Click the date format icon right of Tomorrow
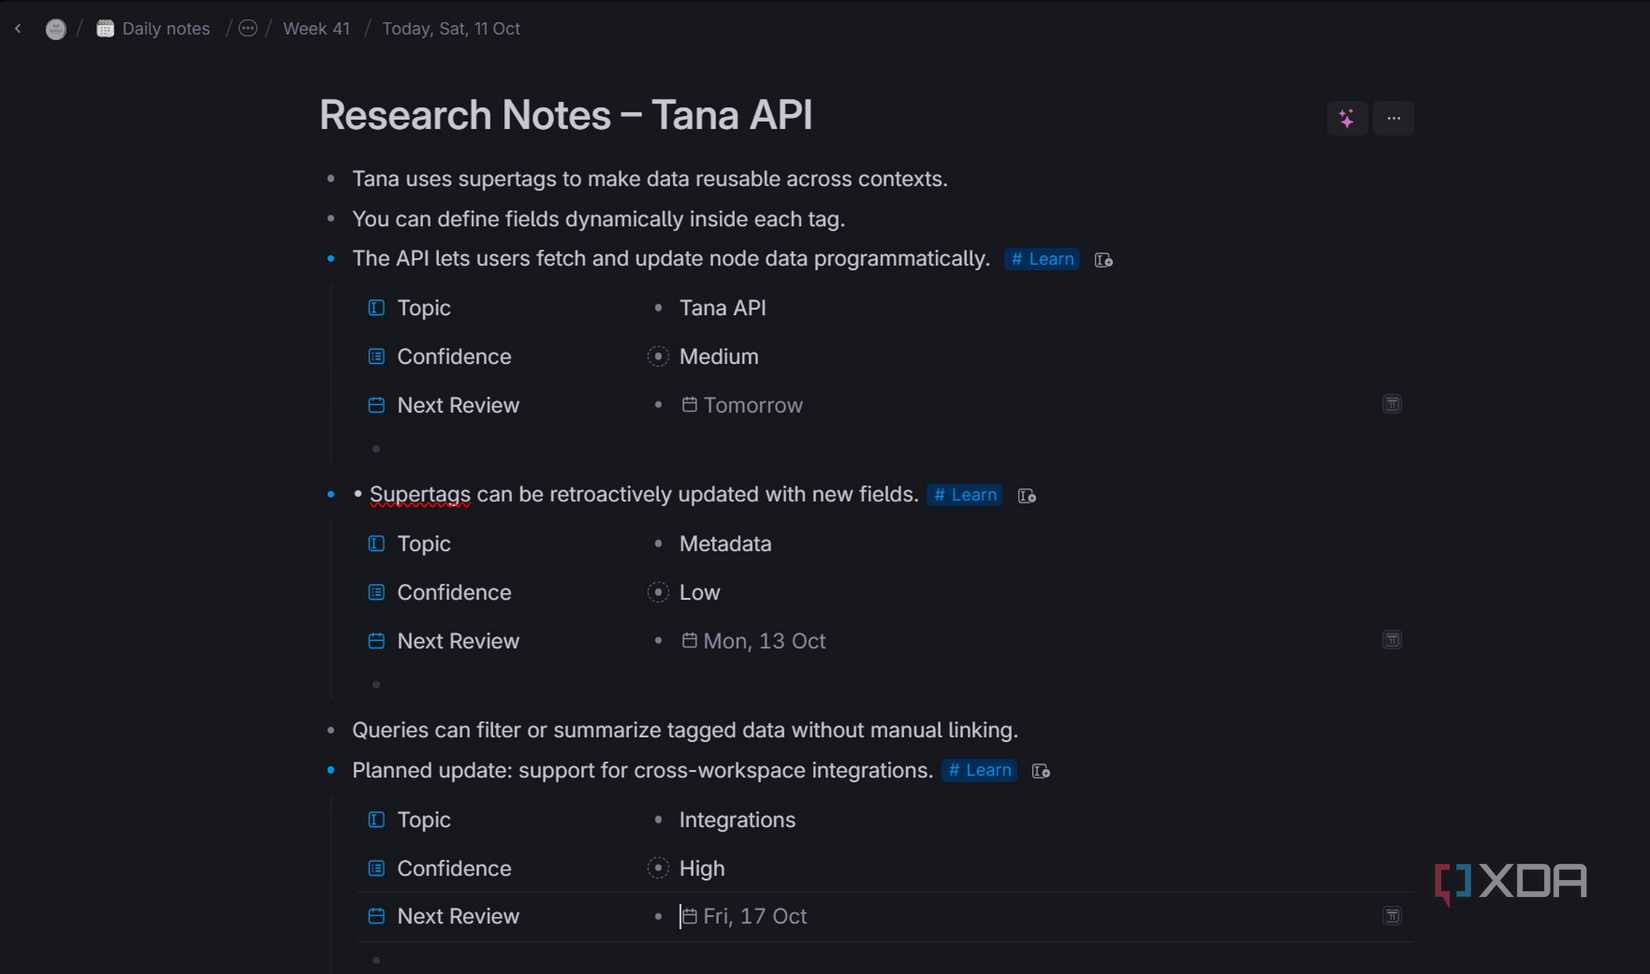 (1391, 404)
